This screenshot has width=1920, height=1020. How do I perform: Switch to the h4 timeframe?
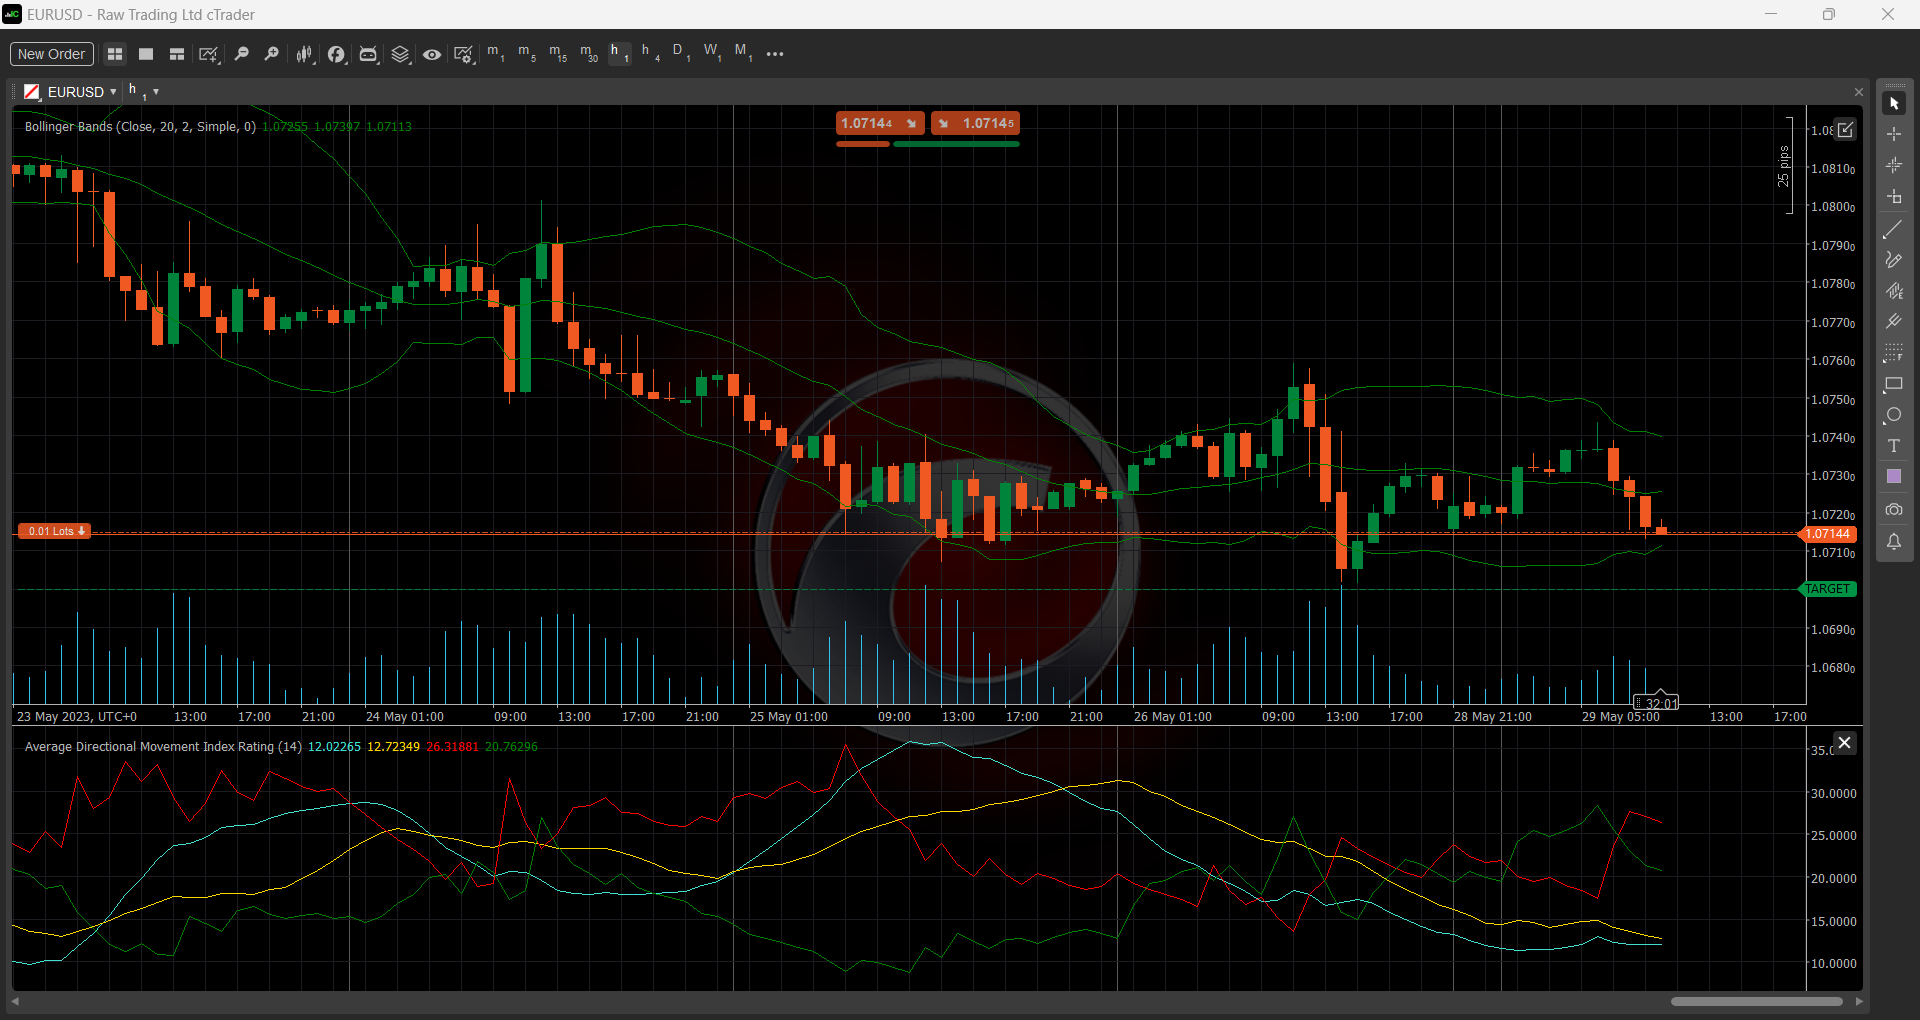(649, 52)
